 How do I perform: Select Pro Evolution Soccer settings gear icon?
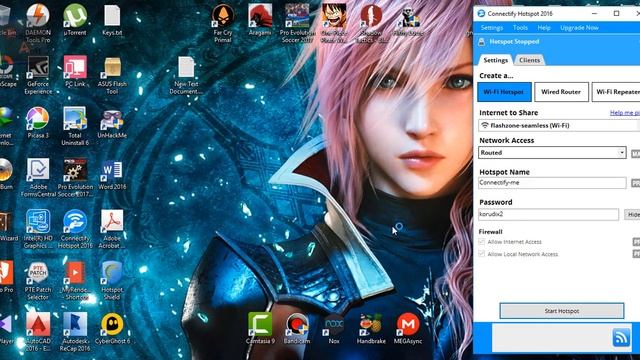pos(75,178)
